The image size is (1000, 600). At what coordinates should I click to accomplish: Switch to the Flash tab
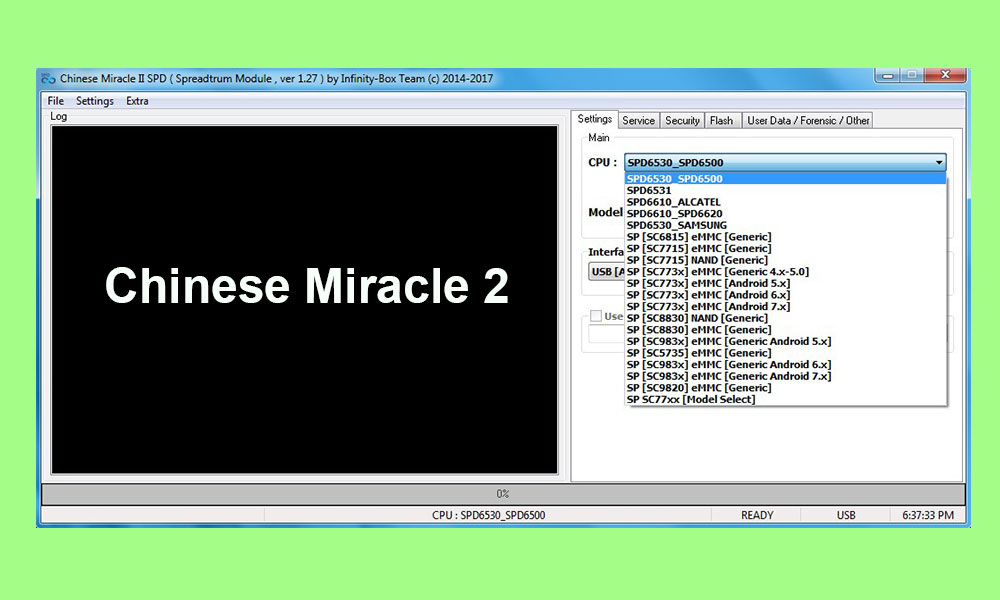point(721,121)
